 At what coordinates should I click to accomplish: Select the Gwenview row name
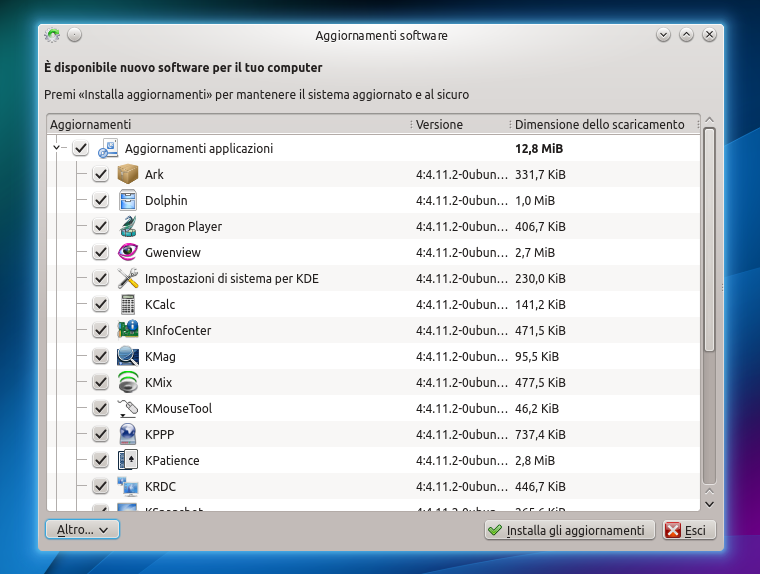[x=173, y=252]
